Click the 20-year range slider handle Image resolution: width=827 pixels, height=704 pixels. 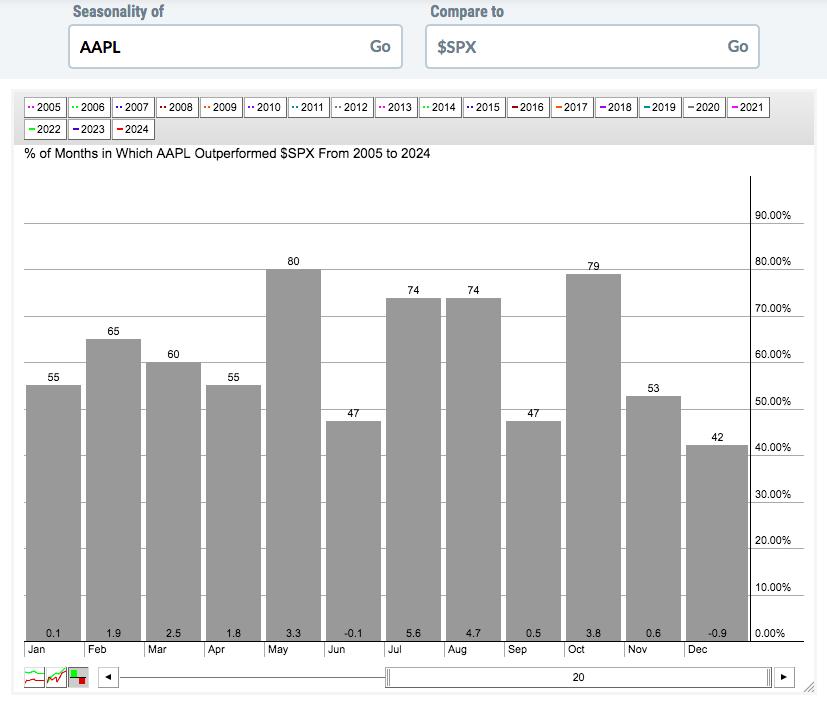pyautogui.click(x=578, y=677)
